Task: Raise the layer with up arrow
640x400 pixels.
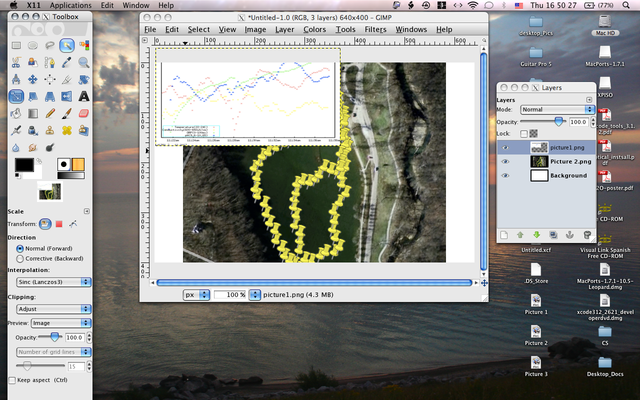Action: coord(520,235)
